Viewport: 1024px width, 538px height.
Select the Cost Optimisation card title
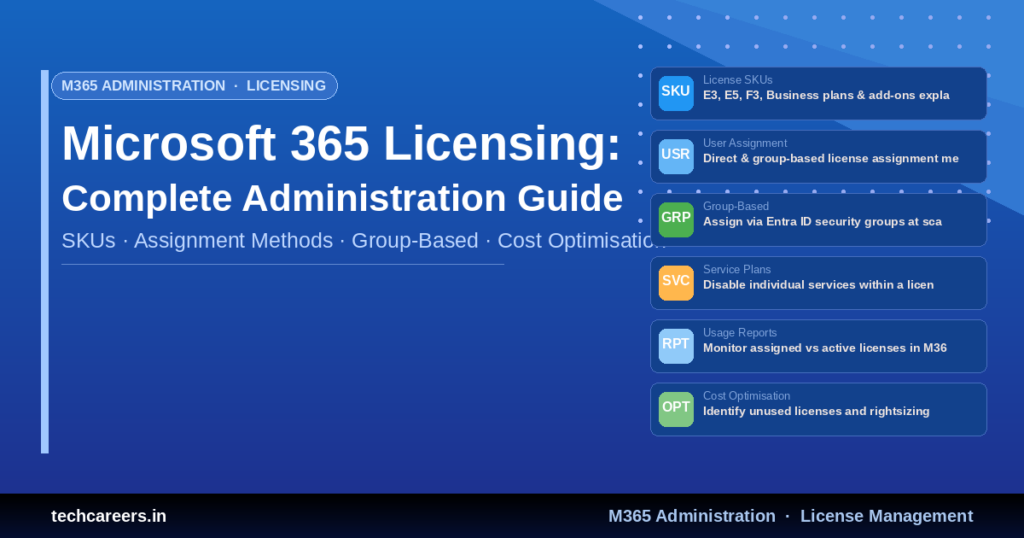pos(746,396)
